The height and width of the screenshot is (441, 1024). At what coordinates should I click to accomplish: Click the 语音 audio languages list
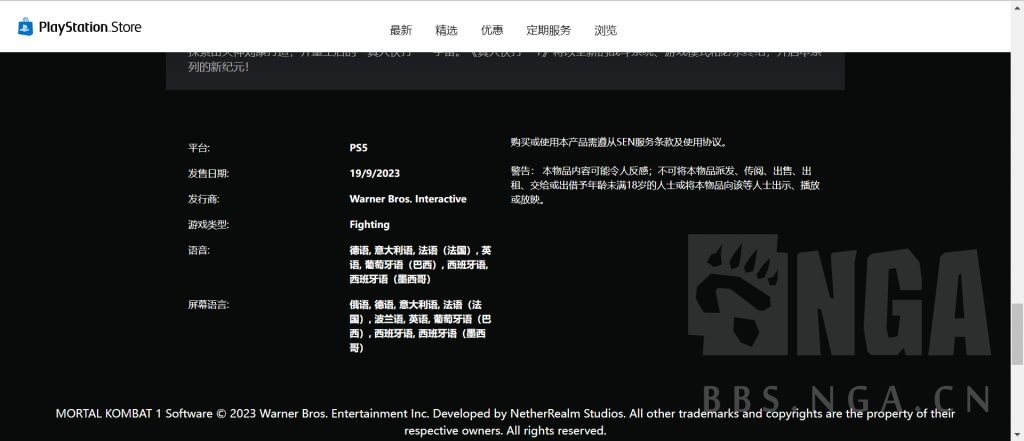(x=420, y=265)
